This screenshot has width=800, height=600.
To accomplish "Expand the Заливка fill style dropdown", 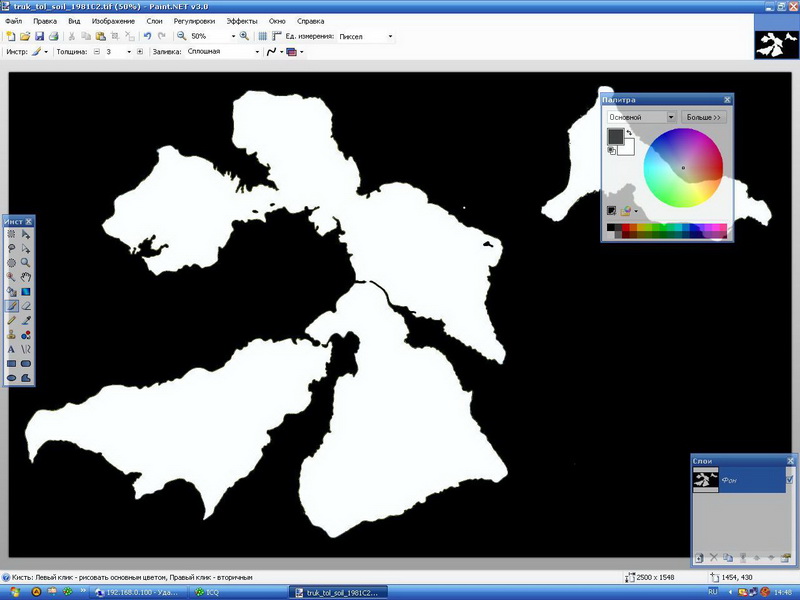I will pyautogui.click(x=257, y=51).
